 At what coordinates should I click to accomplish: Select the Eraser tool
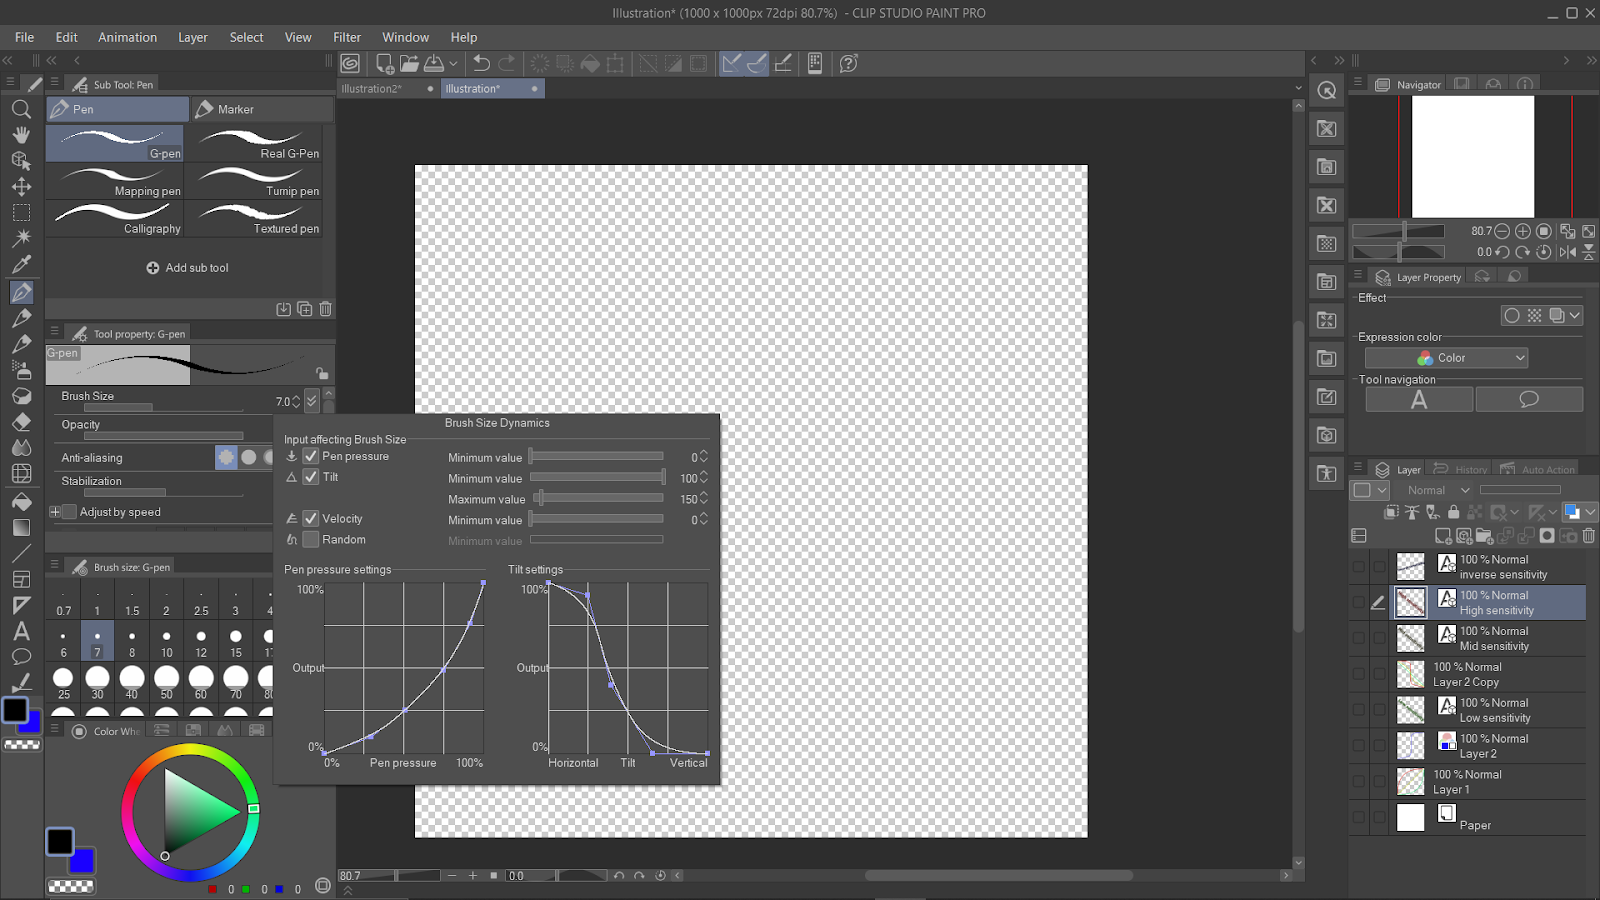pos(21,422)
